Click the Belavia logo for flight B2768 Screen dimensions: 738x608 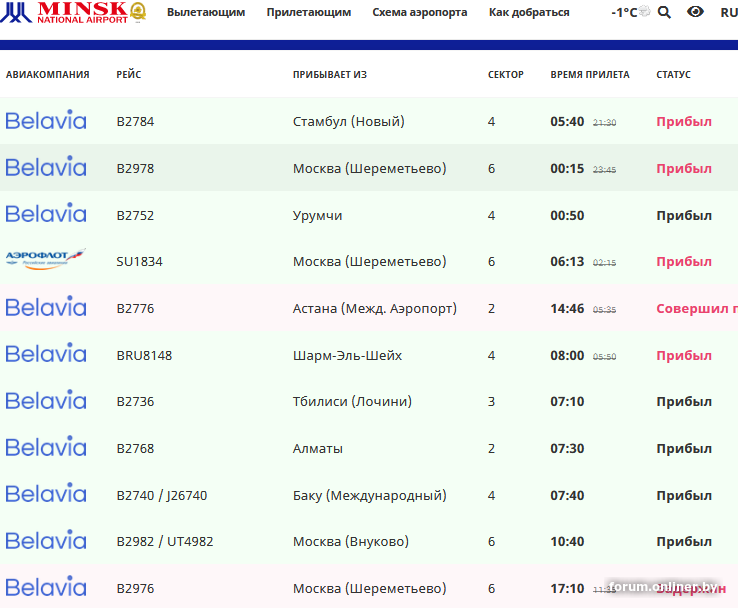[46, 447]
